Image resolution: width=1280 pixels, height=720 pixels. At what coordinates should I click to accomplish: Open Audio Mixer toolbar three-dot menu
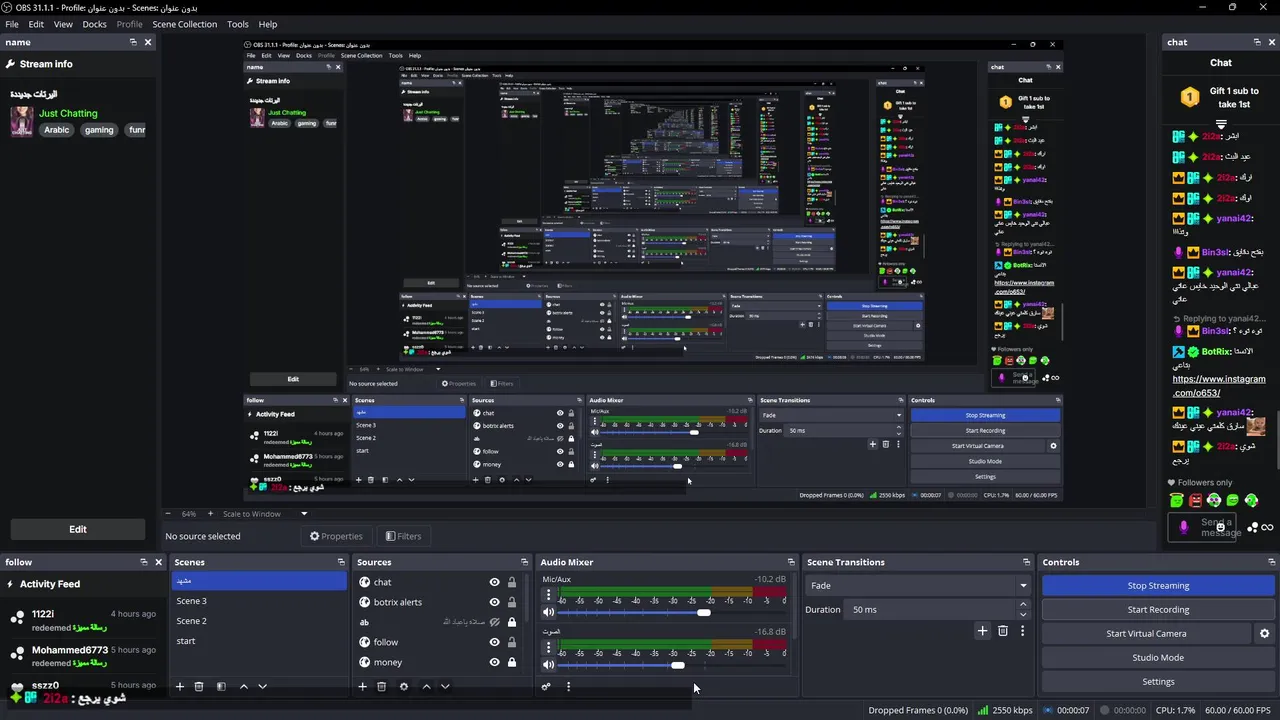(568, 686)
